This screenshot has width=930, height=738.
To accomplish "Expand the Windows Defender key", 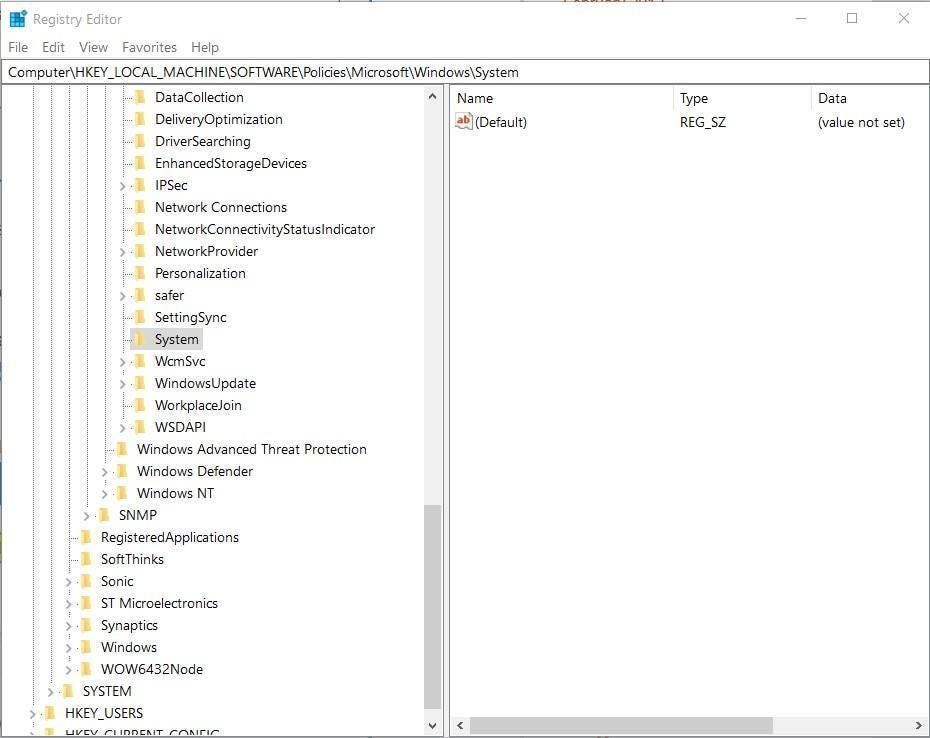I will (104, 472).
